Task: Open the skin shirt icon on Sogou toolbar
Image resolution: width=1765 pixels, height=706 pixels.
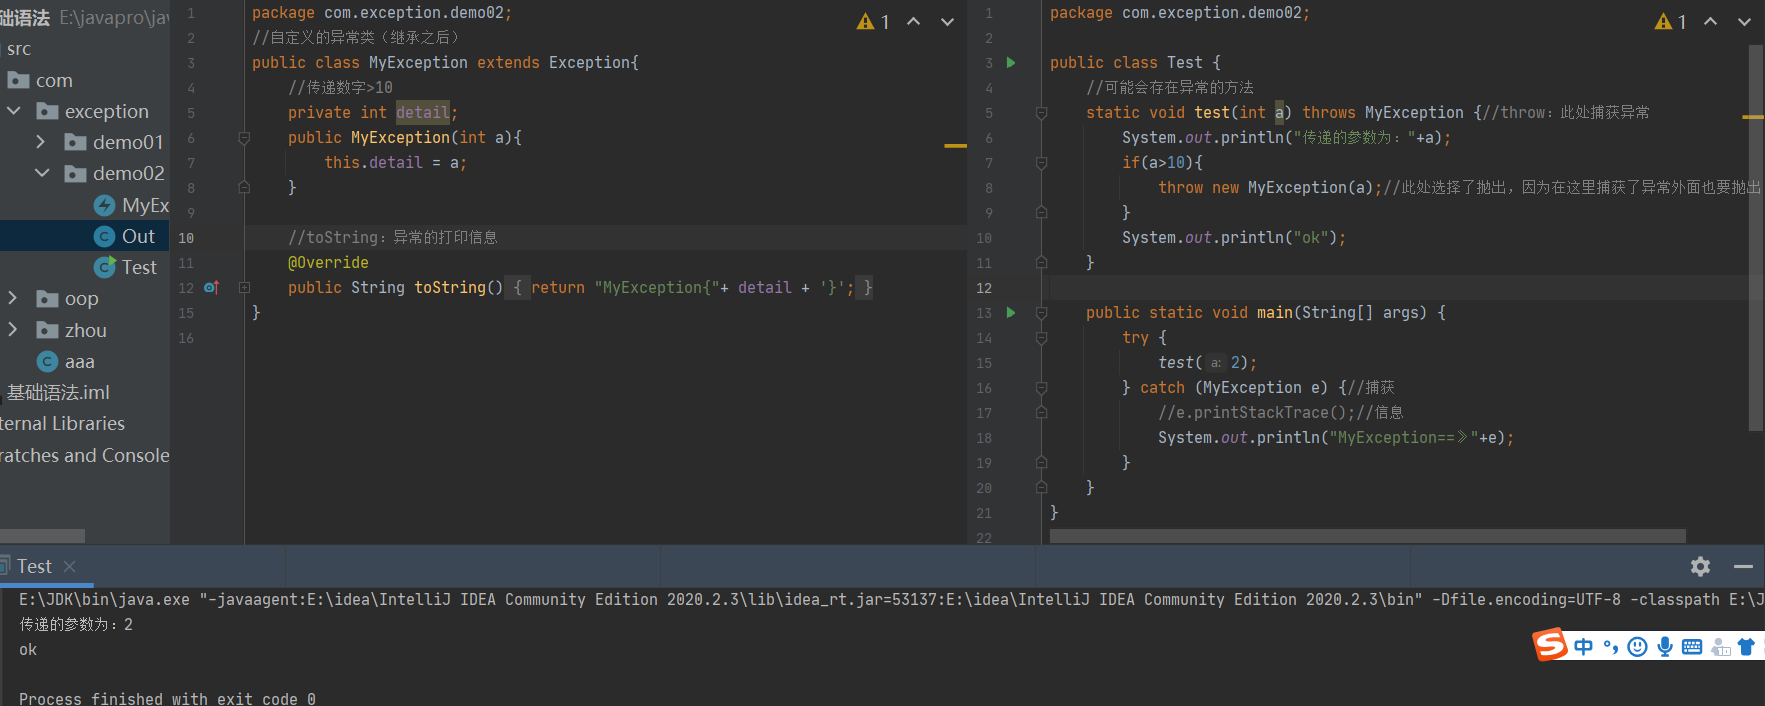Action: click(1746, 647)
